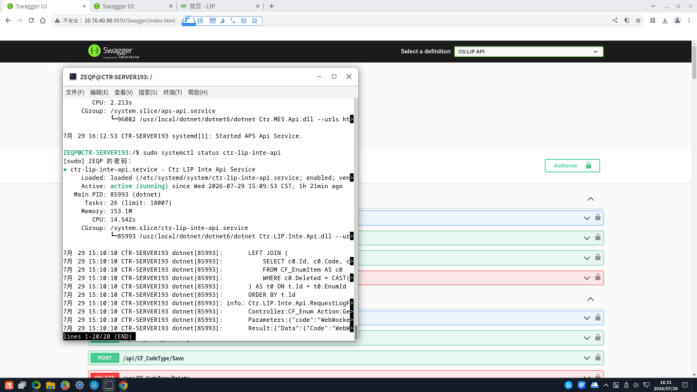Open the 终端(T) menu in terminal

click(x=172, y=92)
